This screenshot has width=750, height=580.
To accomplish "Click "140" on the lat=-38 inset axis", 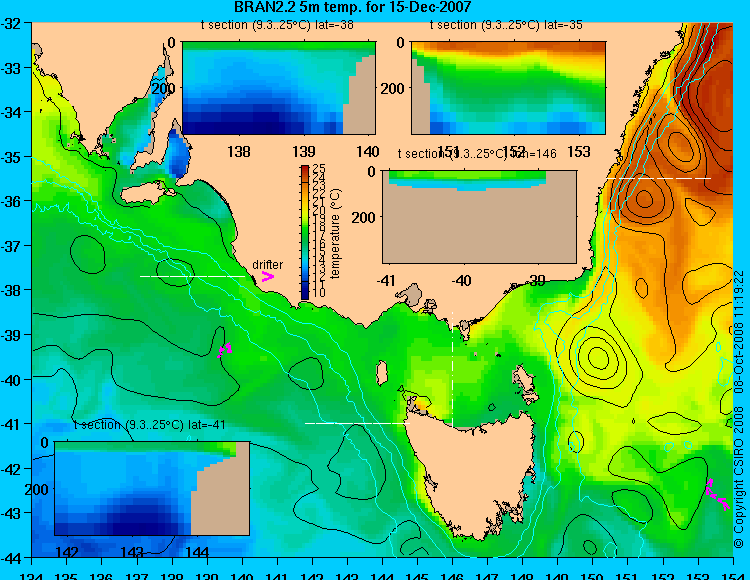I will (368, 152).
